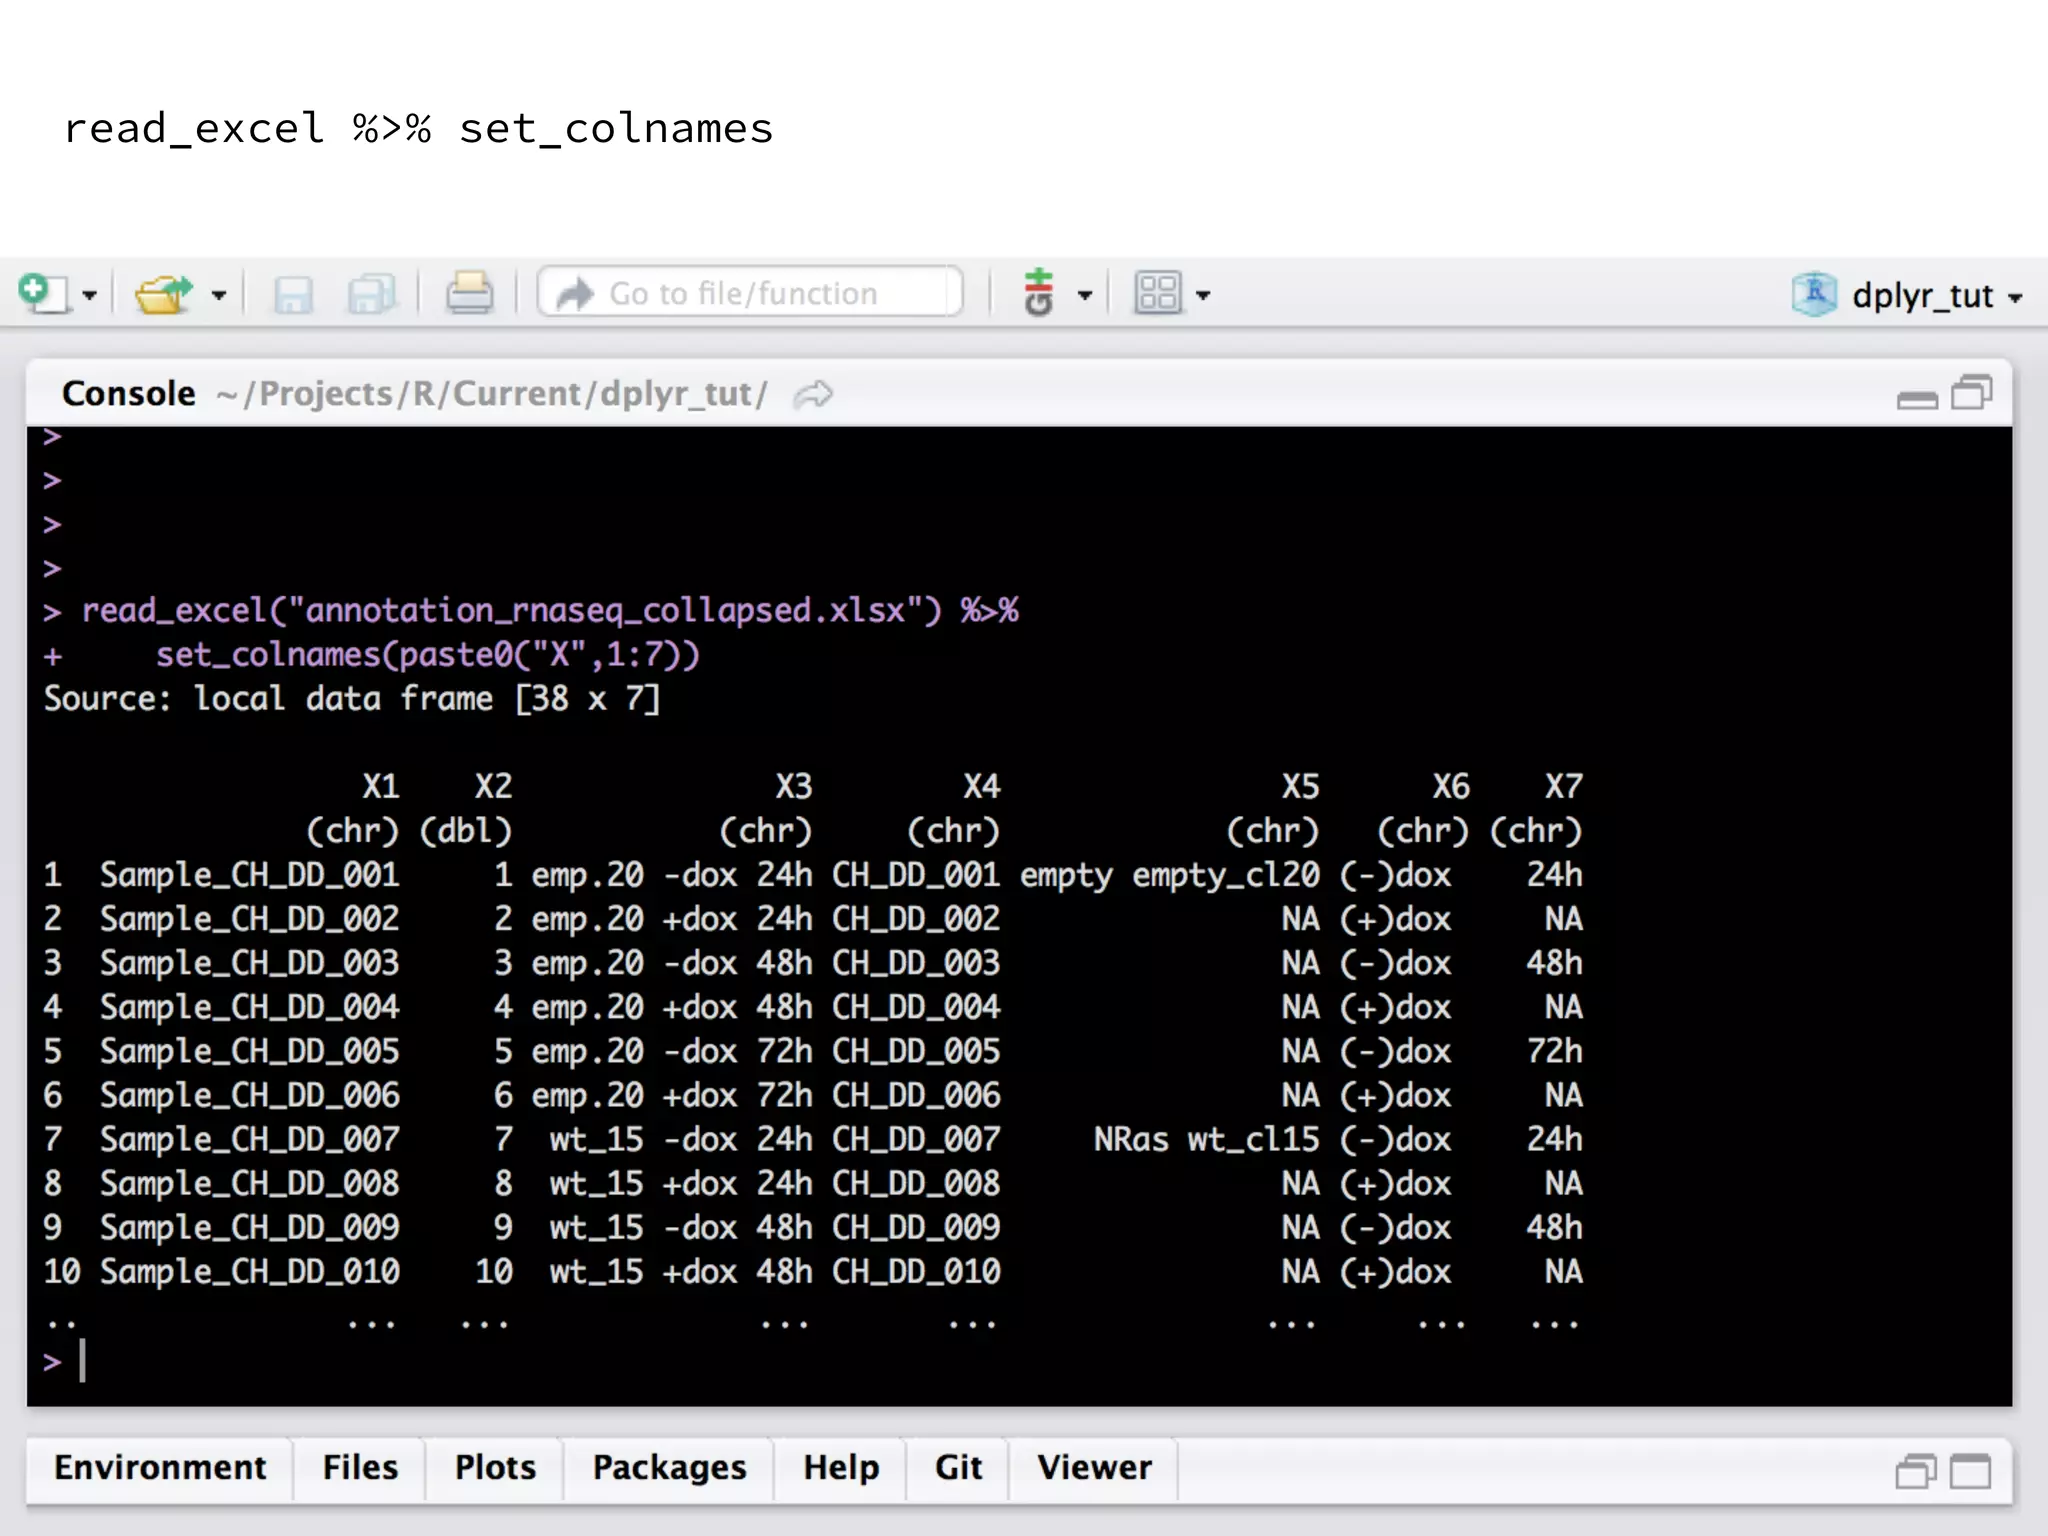Click emp.20 +dox 72h cell
This screenshot has height=1536, width=2048.
pyautogui.click(x=672, y=1095)
